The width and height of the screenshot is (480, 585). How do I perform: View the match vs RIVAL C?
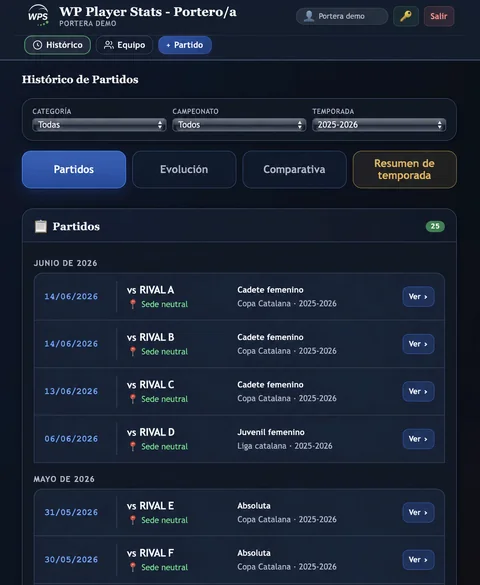tap(418, 391)
